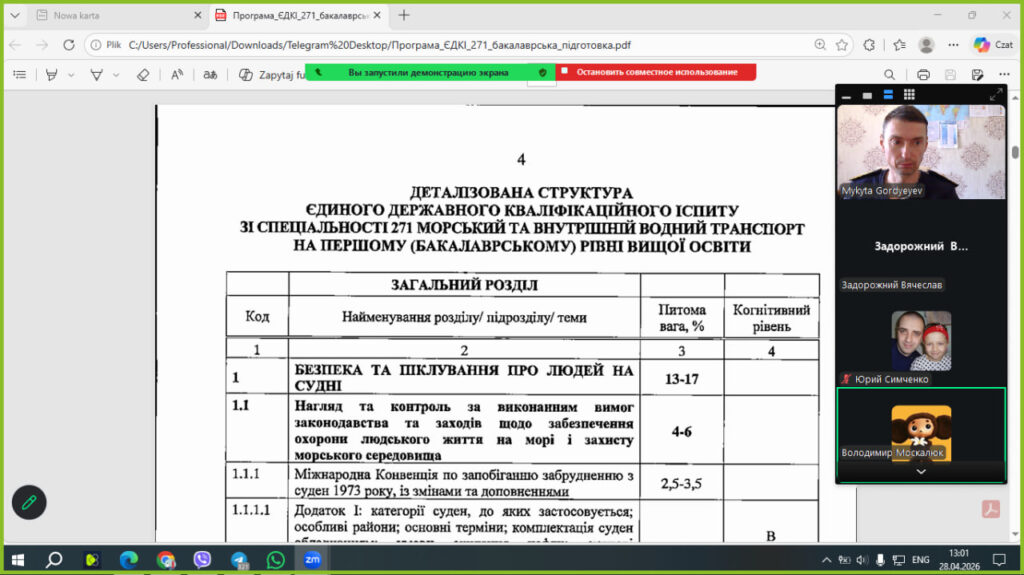Open Google Chrome from taskbar
This screenshot has width=1024, height=575.
tap(166, 560)
